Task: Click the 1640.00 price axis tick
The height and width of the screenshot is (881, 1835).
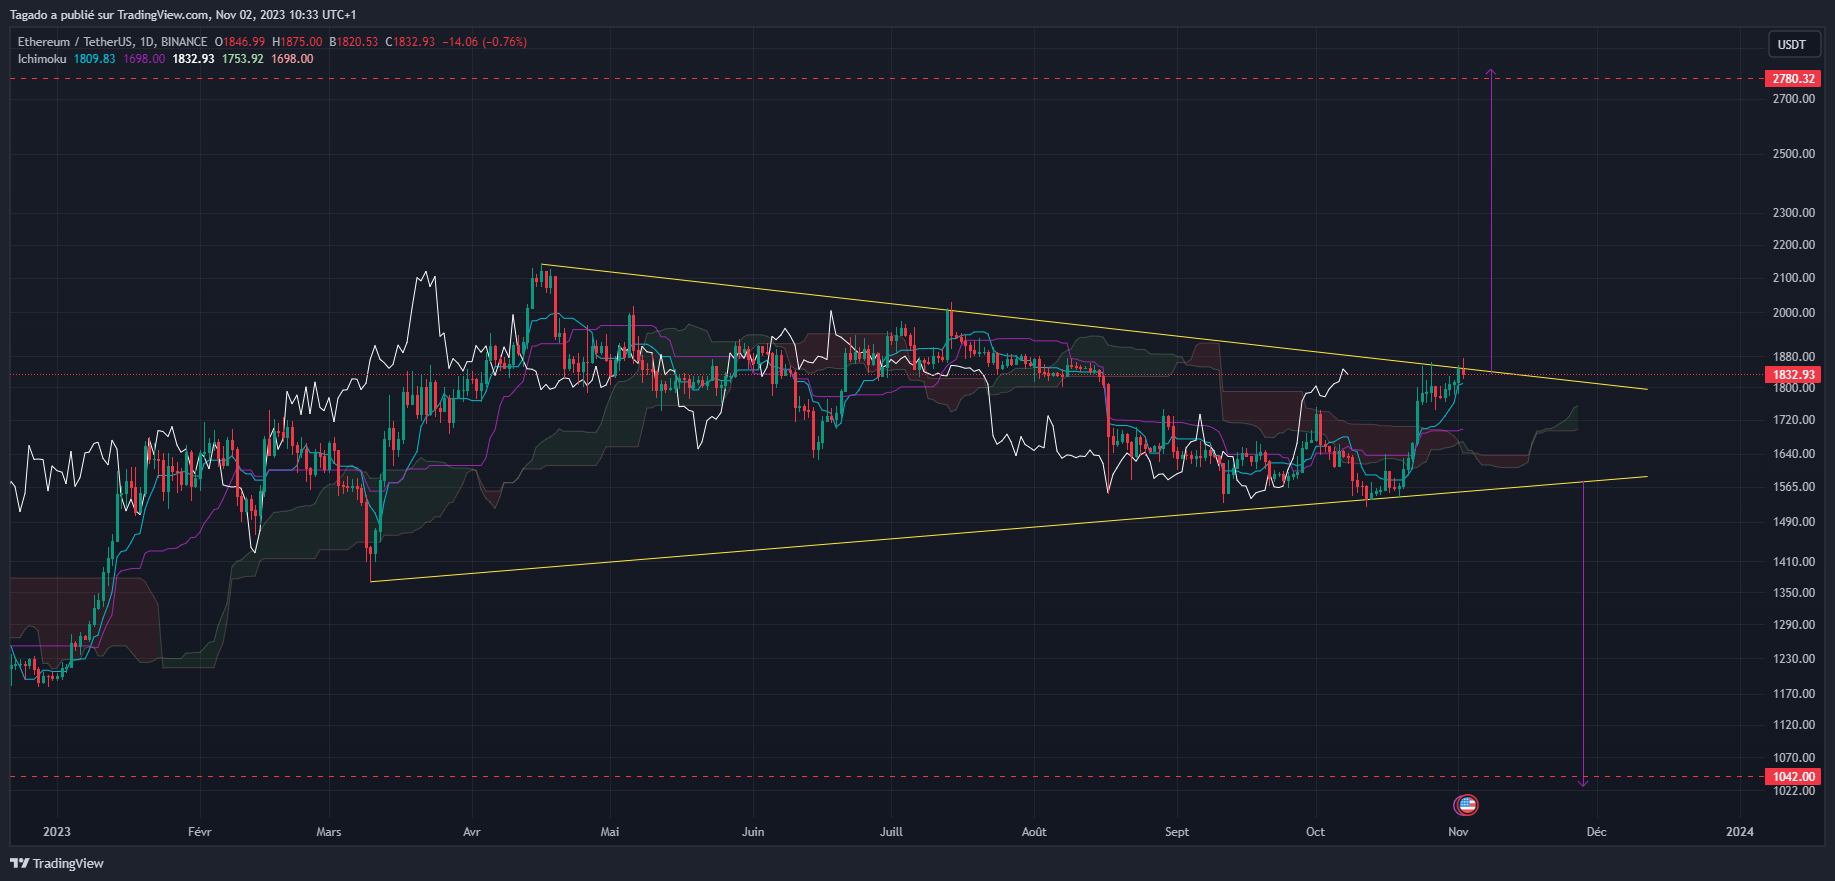Action: tap(1794, 454)
